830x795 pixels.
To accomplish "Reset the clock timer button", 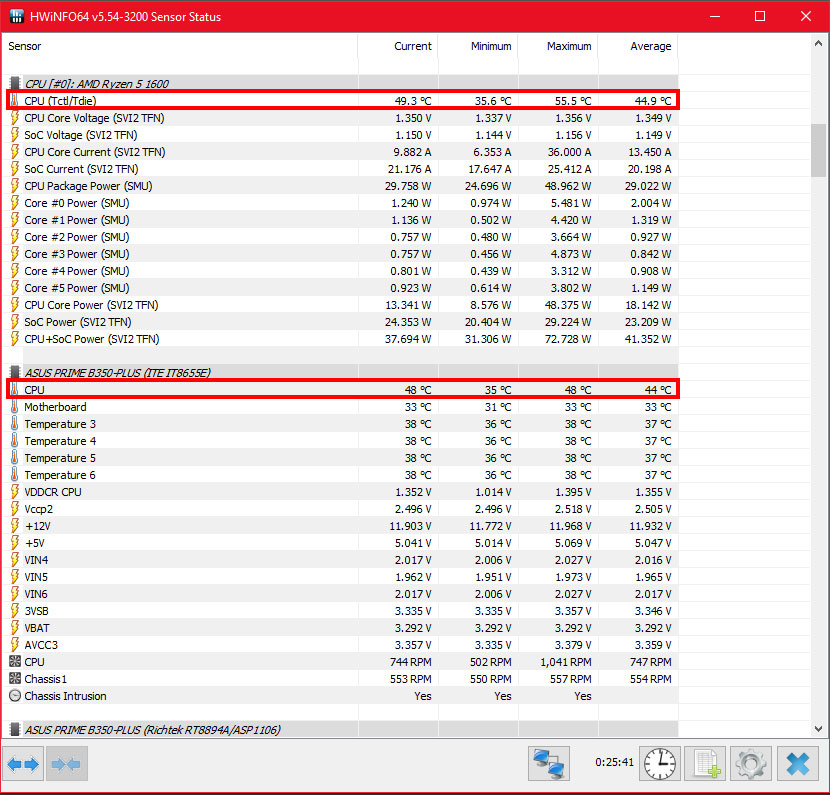I will [x=660, y=764].
